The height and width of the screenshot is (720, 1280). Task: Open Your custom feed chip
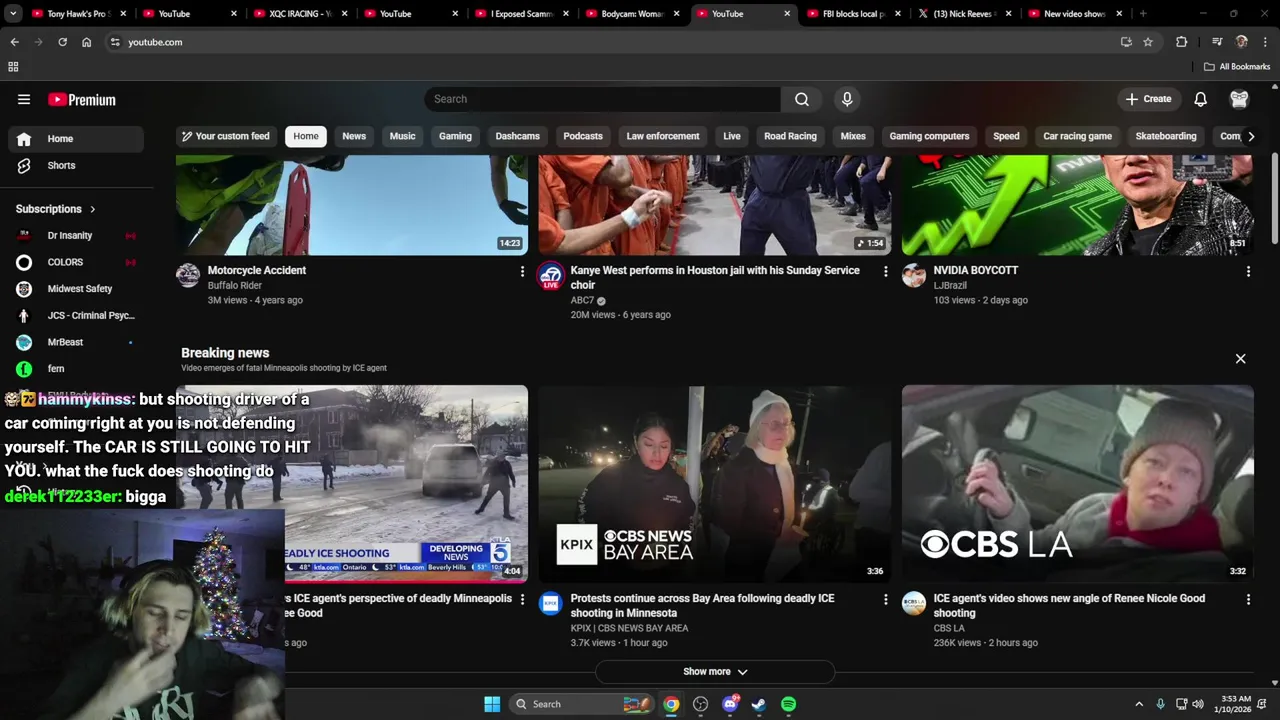point(226,136)
